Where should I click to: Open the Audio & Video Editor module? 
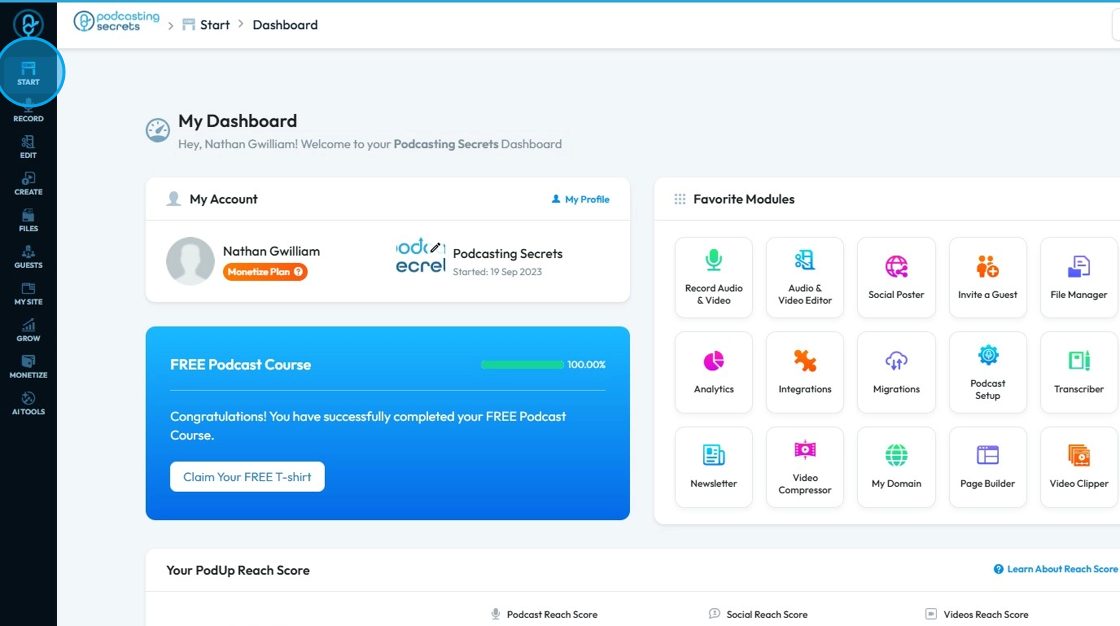pos(805,277)
